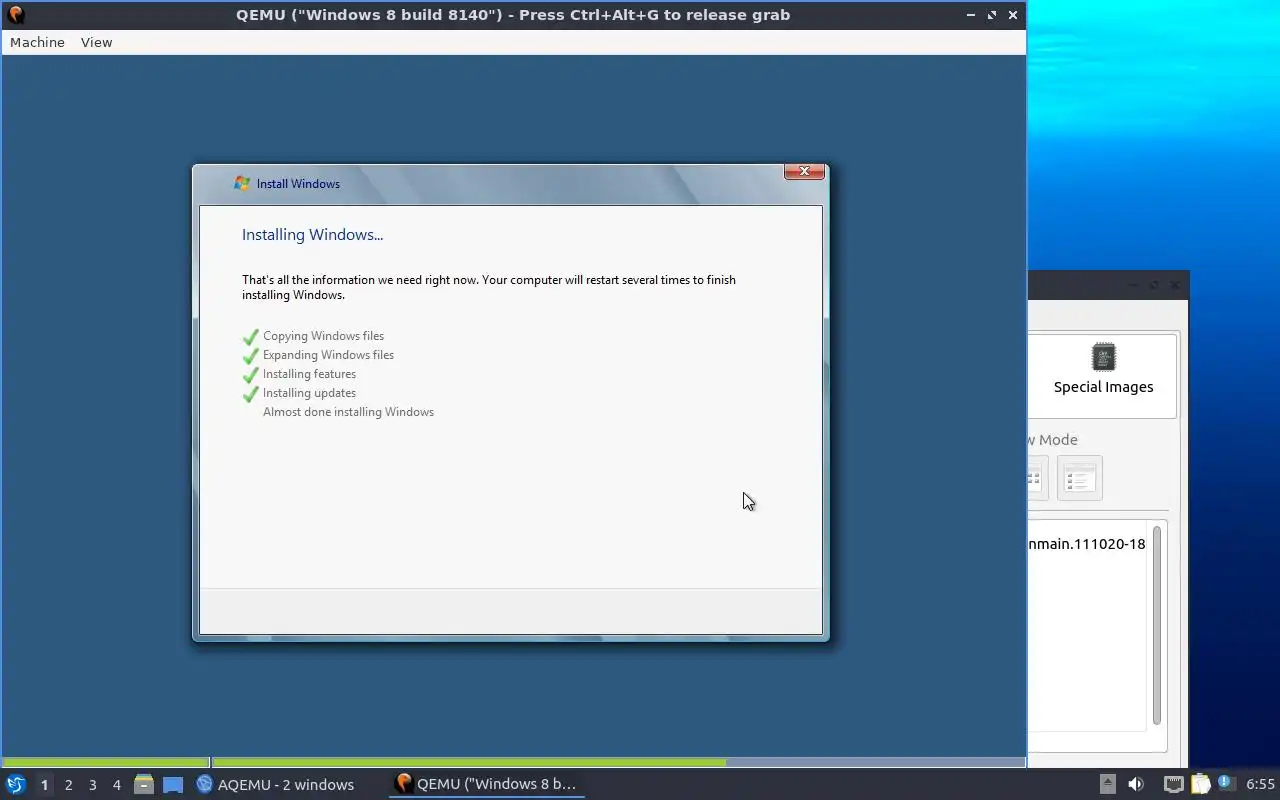Close the QEMU window

pos(1013,15)
